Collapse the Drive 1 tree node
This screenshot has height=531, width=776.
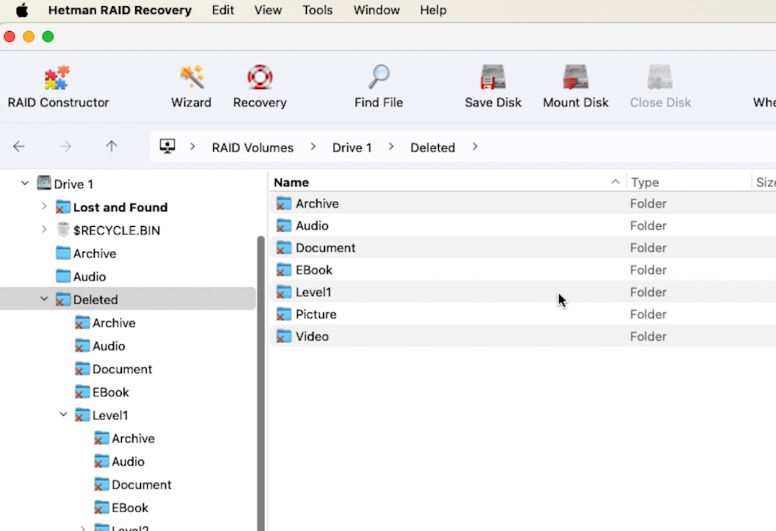(25, 184)
